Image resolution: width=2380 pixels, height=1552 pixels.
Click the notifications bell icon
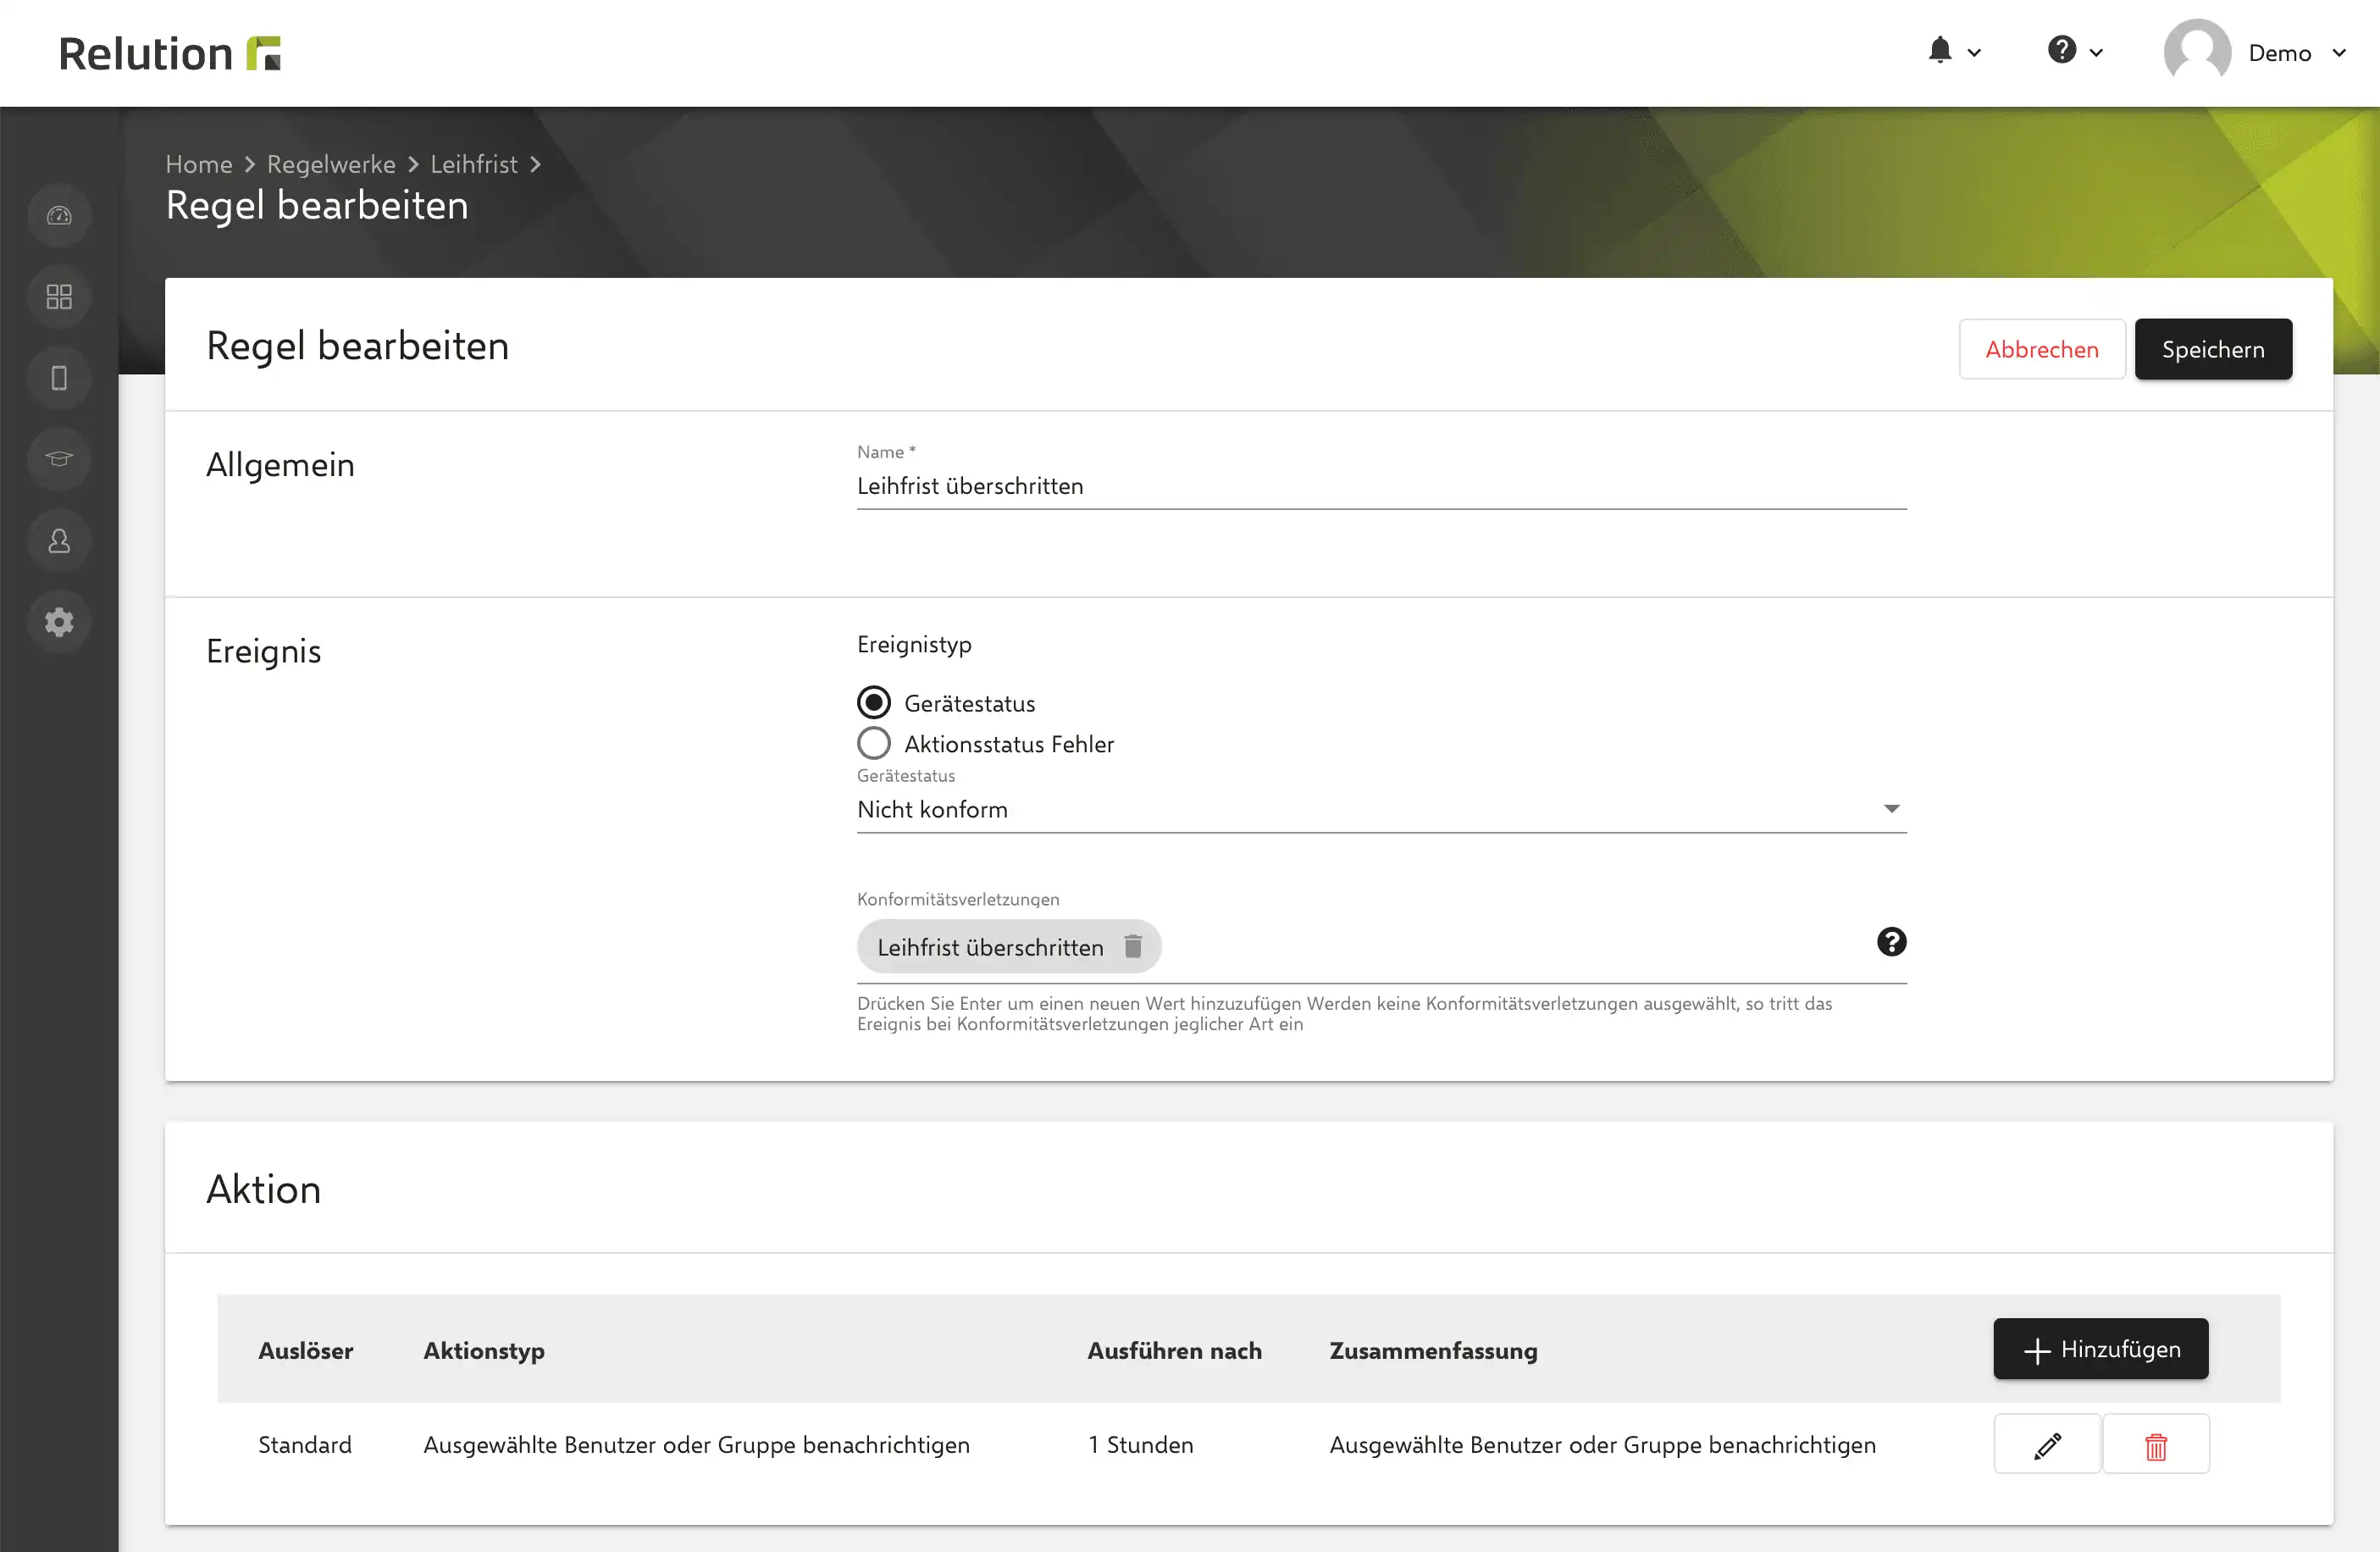(1940, 51)
